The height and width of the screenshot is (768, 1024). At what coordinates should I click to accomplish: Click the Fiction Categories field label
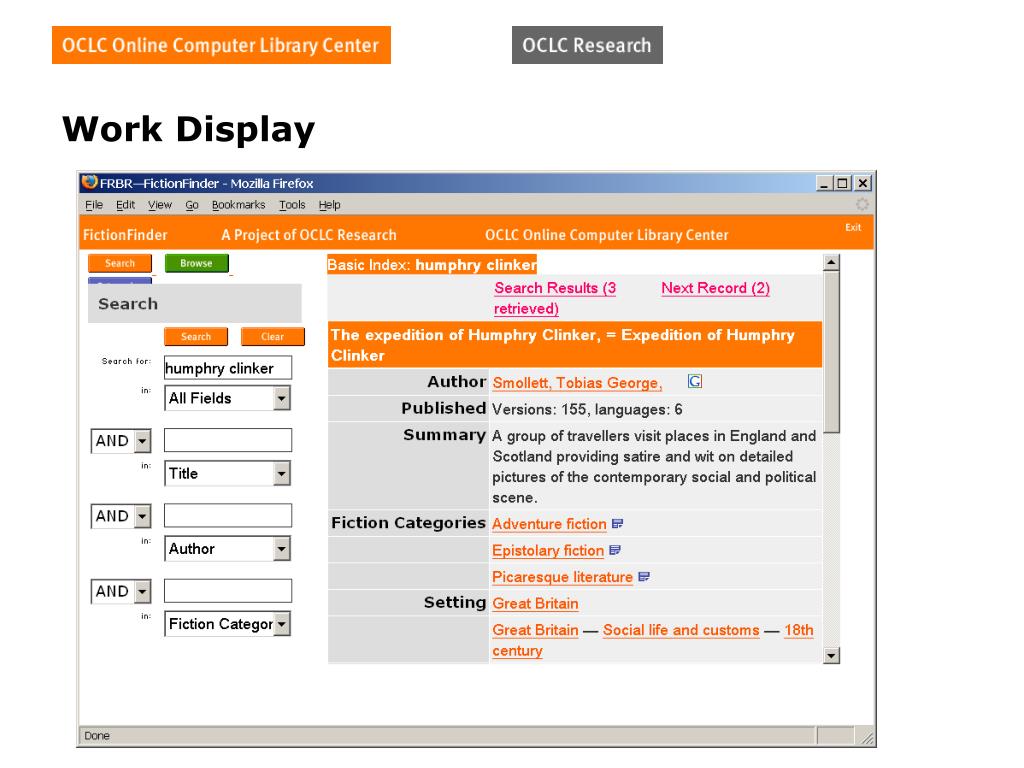pos(409,523)
